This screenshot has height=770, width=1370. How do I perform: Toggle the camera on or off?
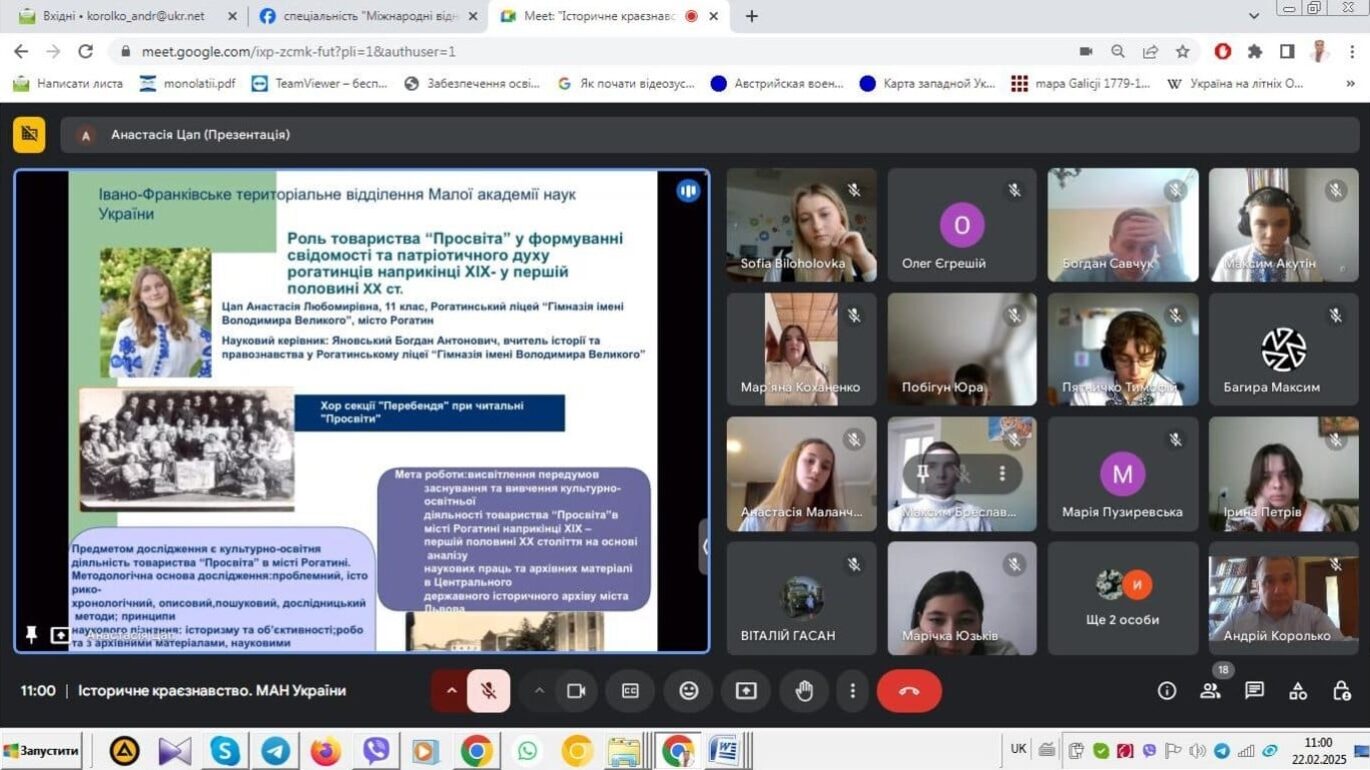[x=576, y=691]
